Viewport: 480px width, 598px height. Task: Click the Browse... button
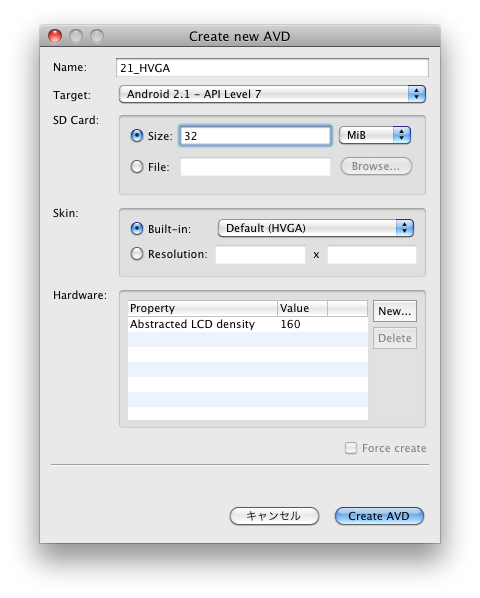pos(376,166)
